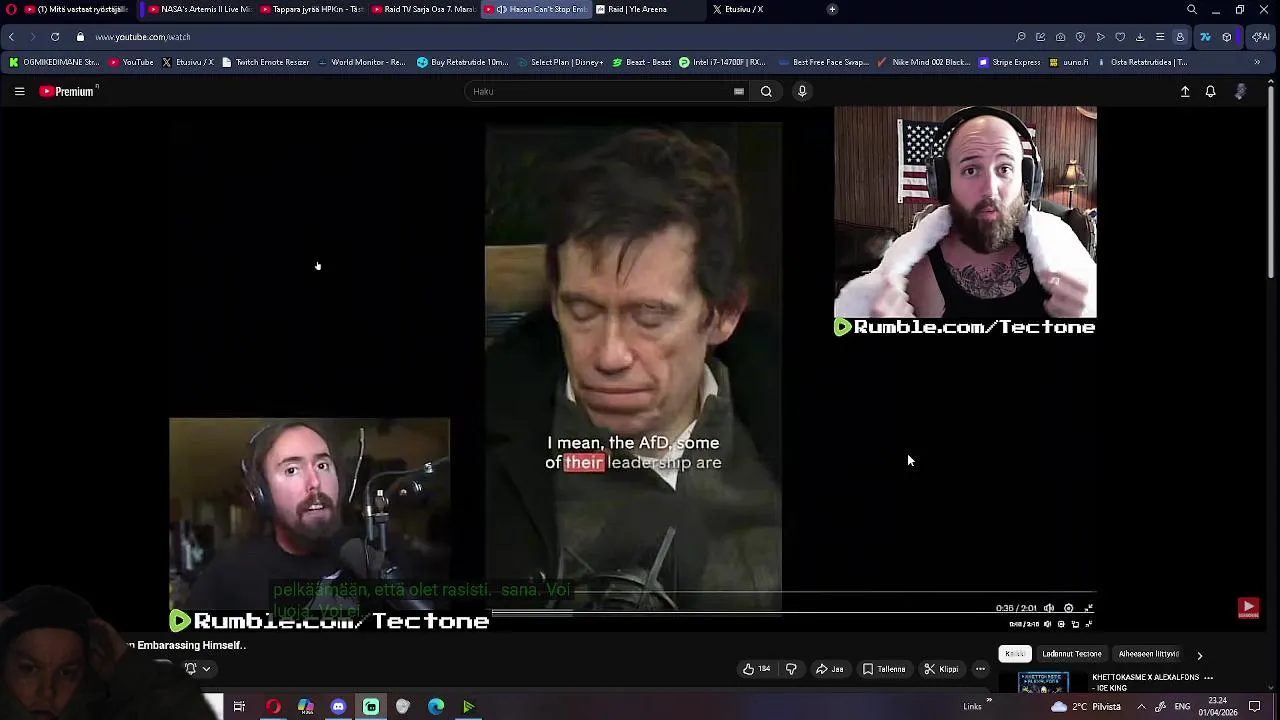Switch to Etusivu / X tab
The image size is (1280, 720).
click(x=740, y=9)
